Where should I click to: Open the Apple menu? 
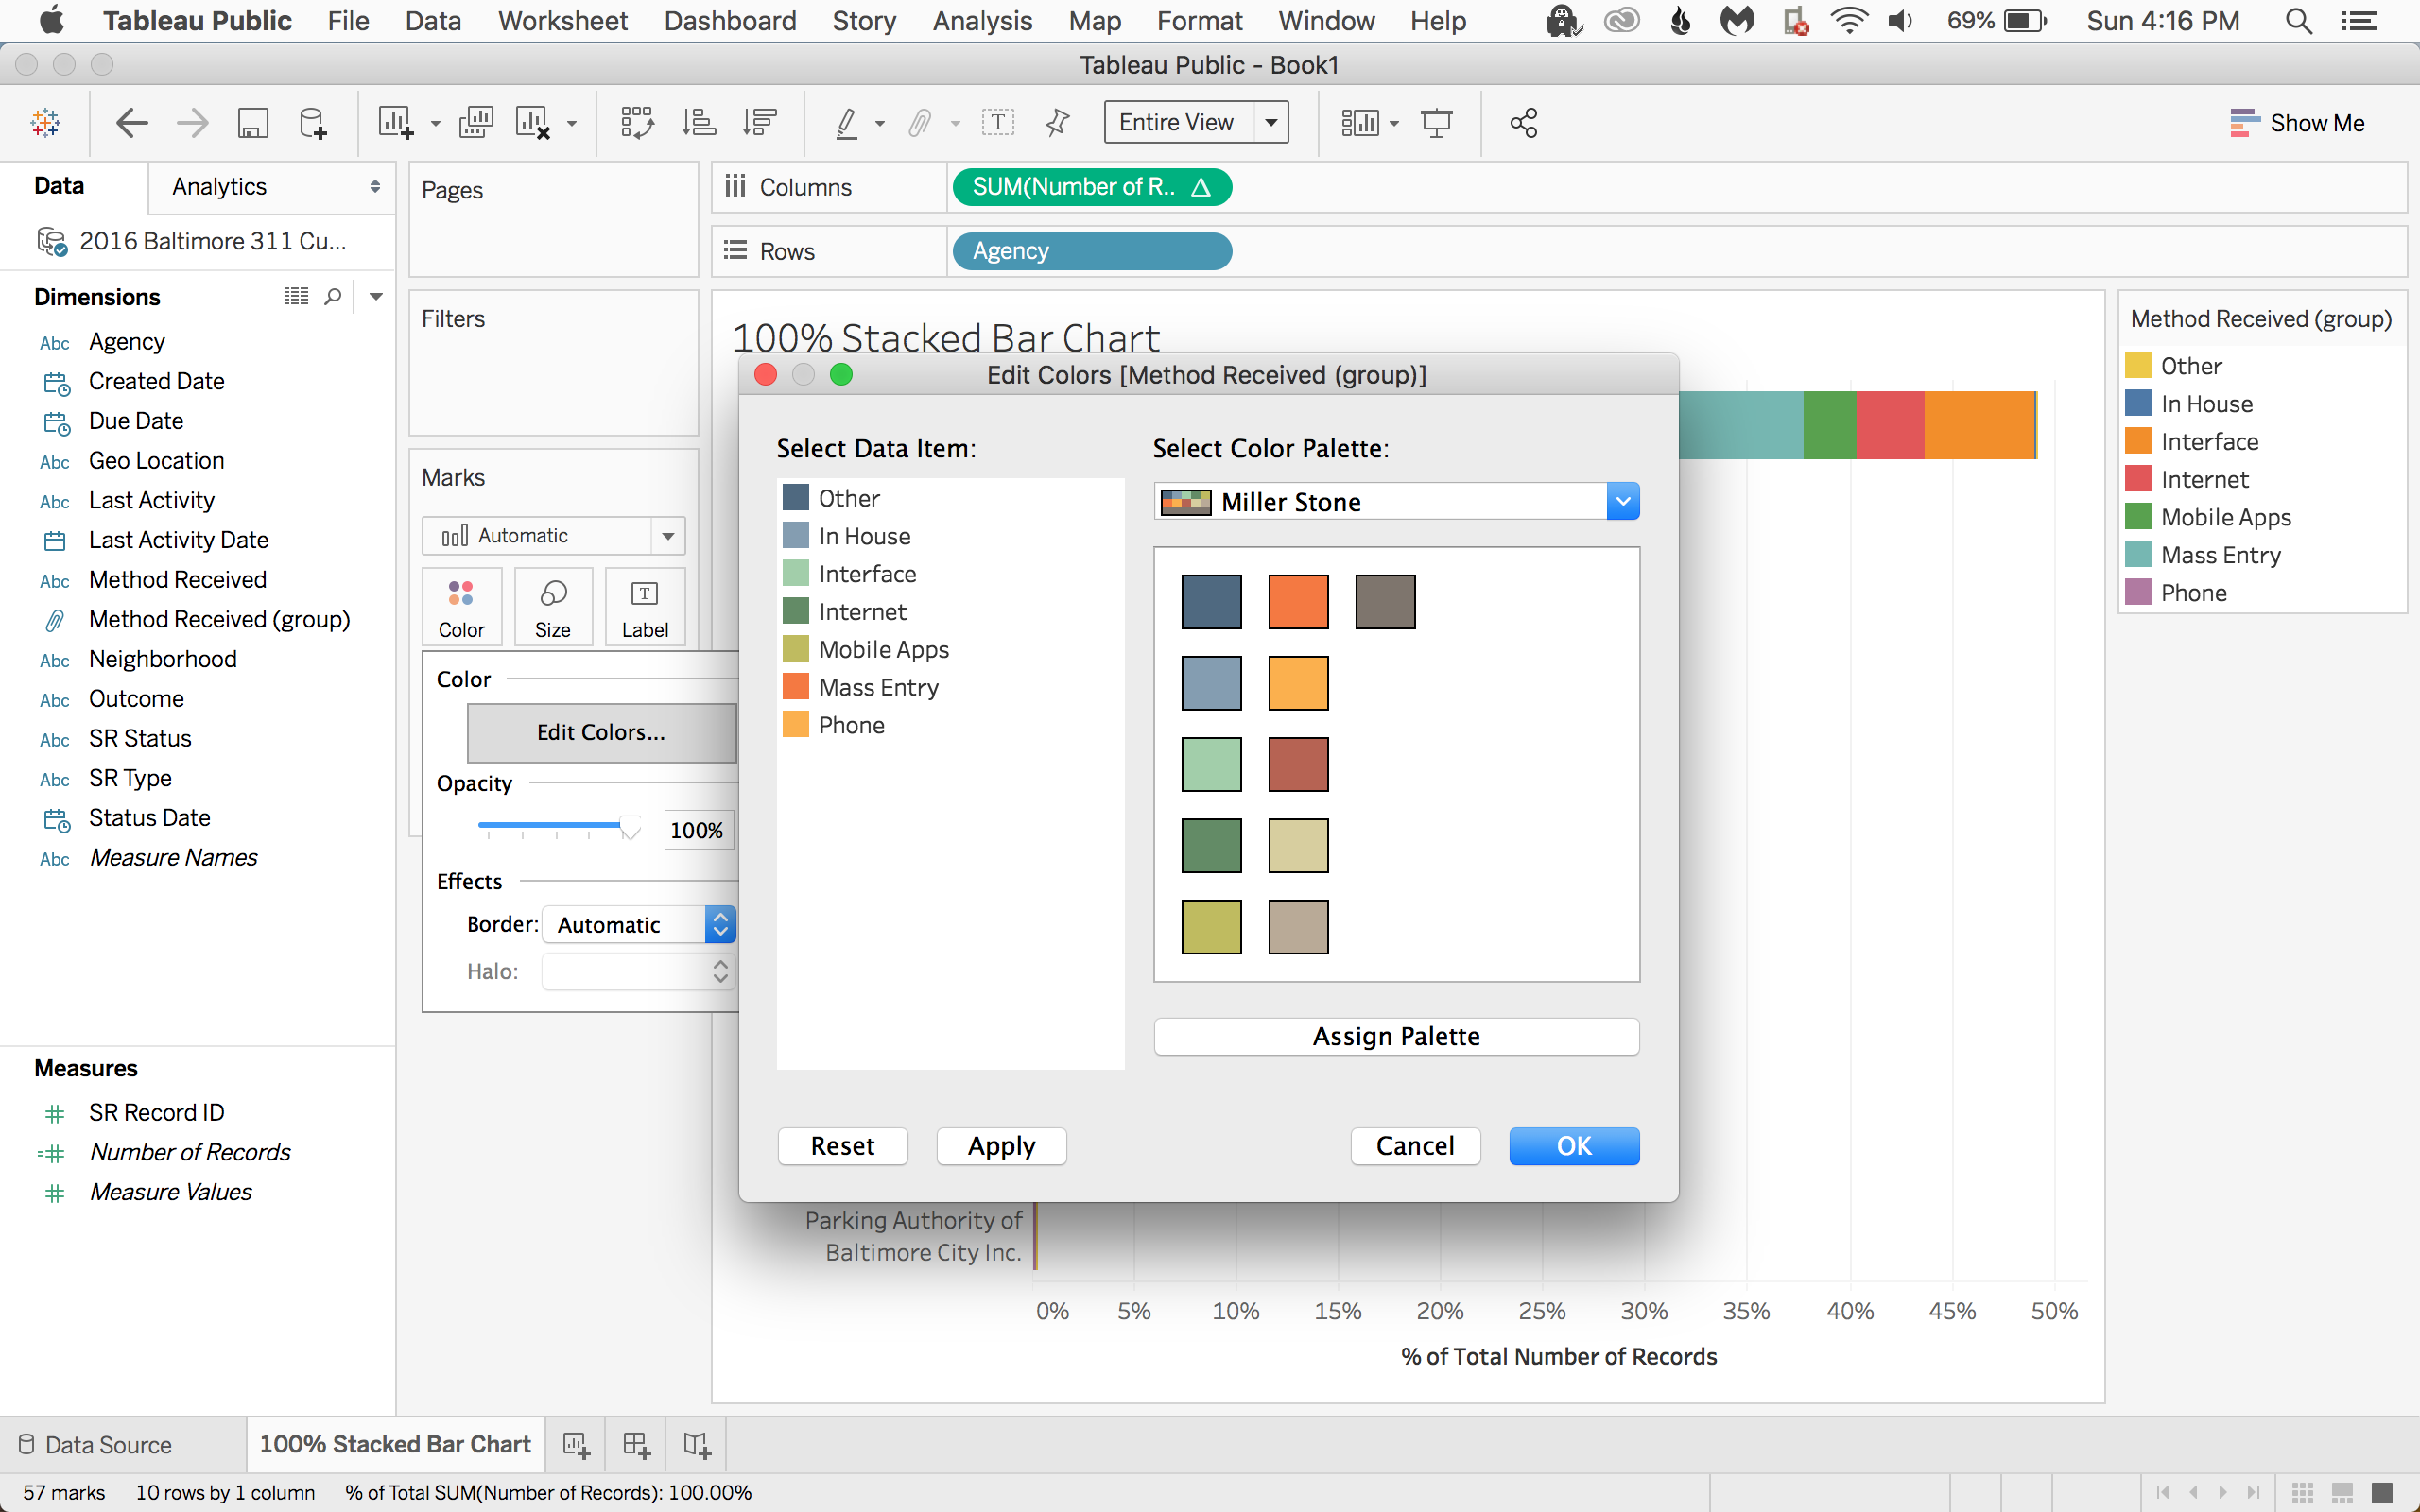point(50,20)
